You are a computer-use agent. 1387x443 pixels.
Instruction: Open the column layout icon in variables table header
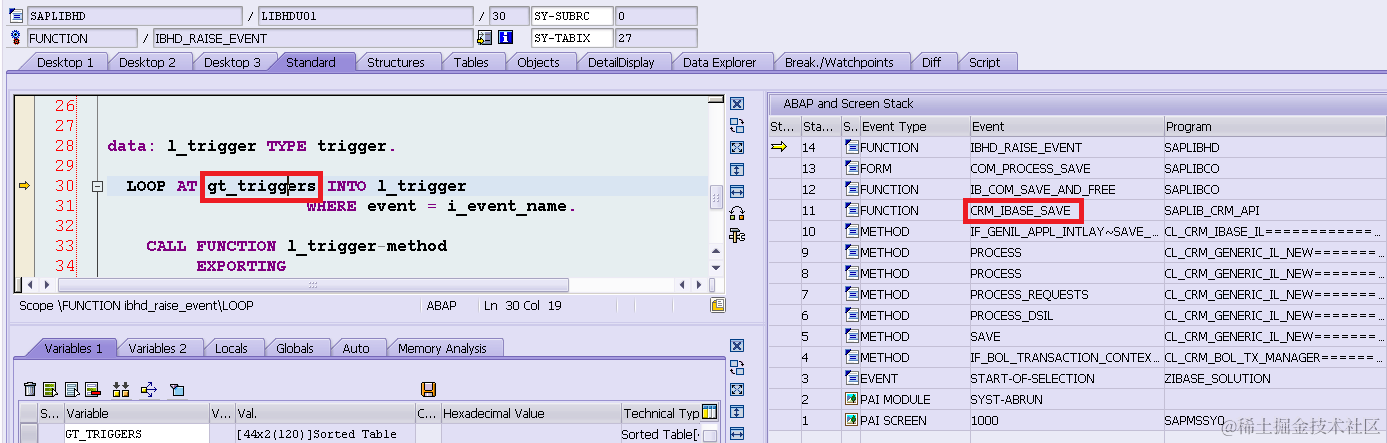pos(710,411)
